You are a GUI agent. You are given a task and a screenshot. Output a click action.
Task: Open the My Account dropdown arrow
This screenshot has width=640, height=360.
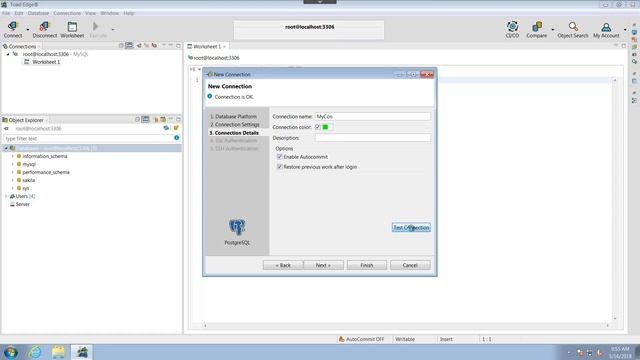(x=625, y=29)
